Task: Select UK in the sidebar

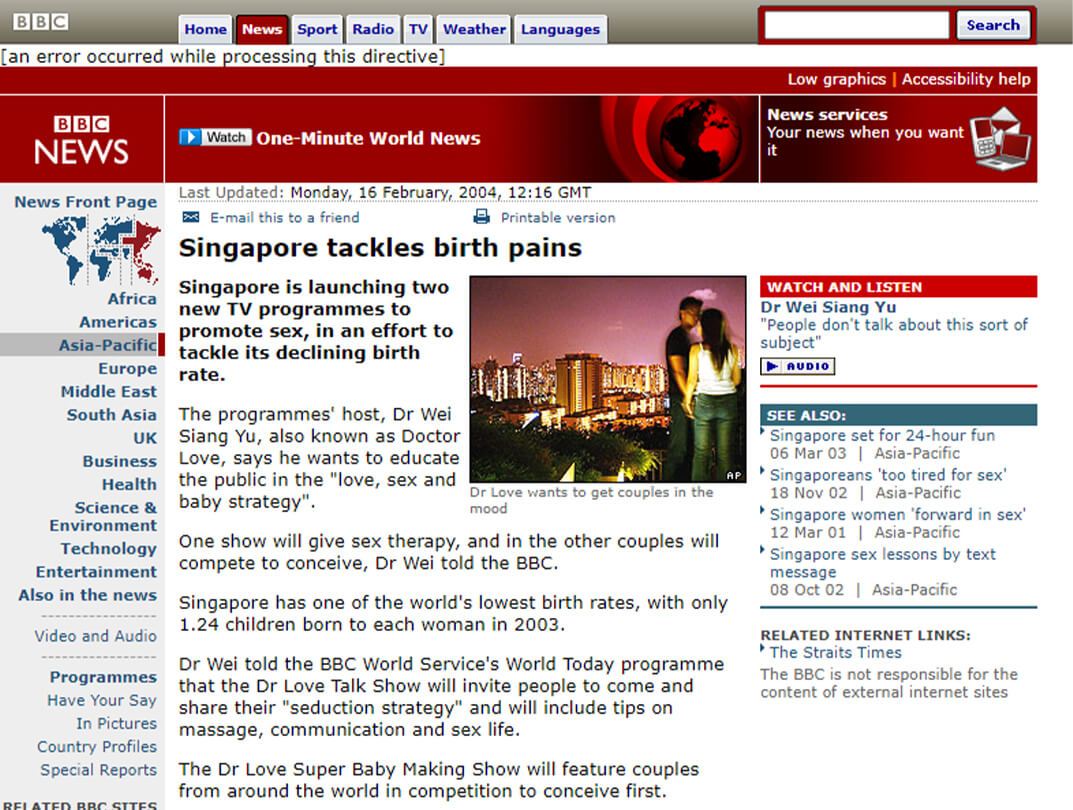Action: pos(145,439)
